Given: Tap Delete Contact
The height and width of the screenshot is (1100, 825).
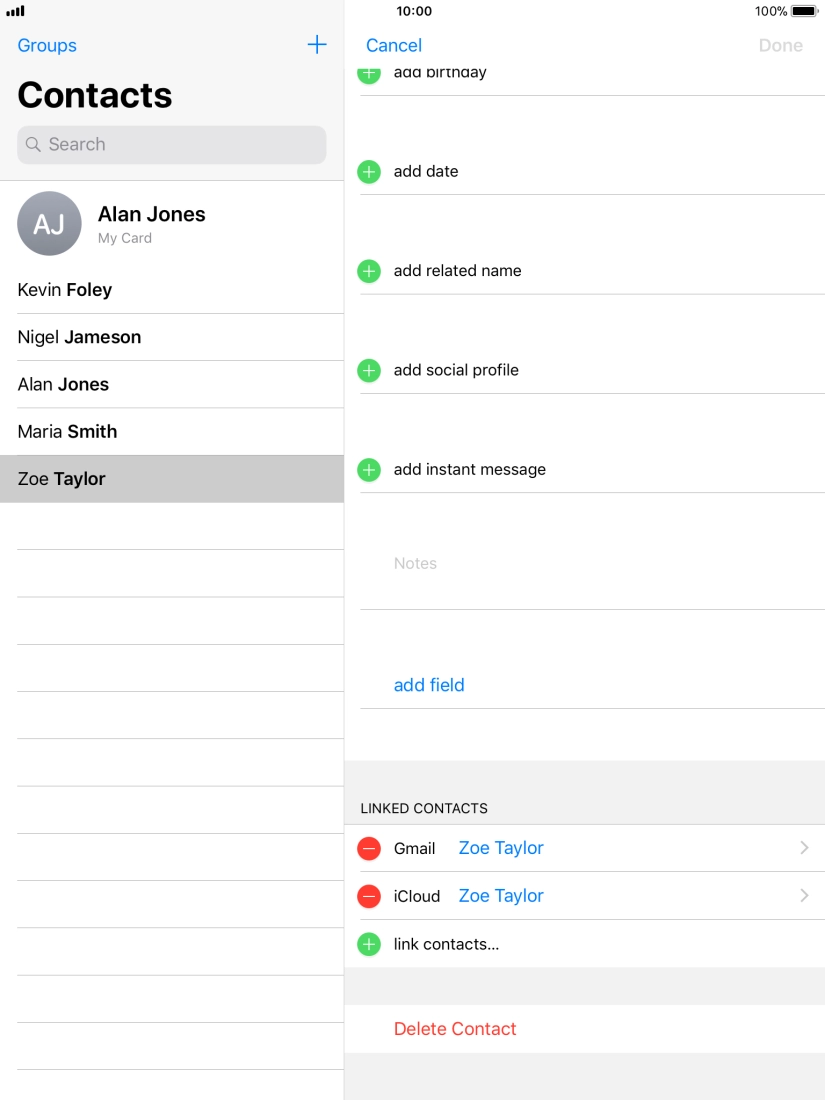Looking at the screenshot, I should (x=455, y=1029).
